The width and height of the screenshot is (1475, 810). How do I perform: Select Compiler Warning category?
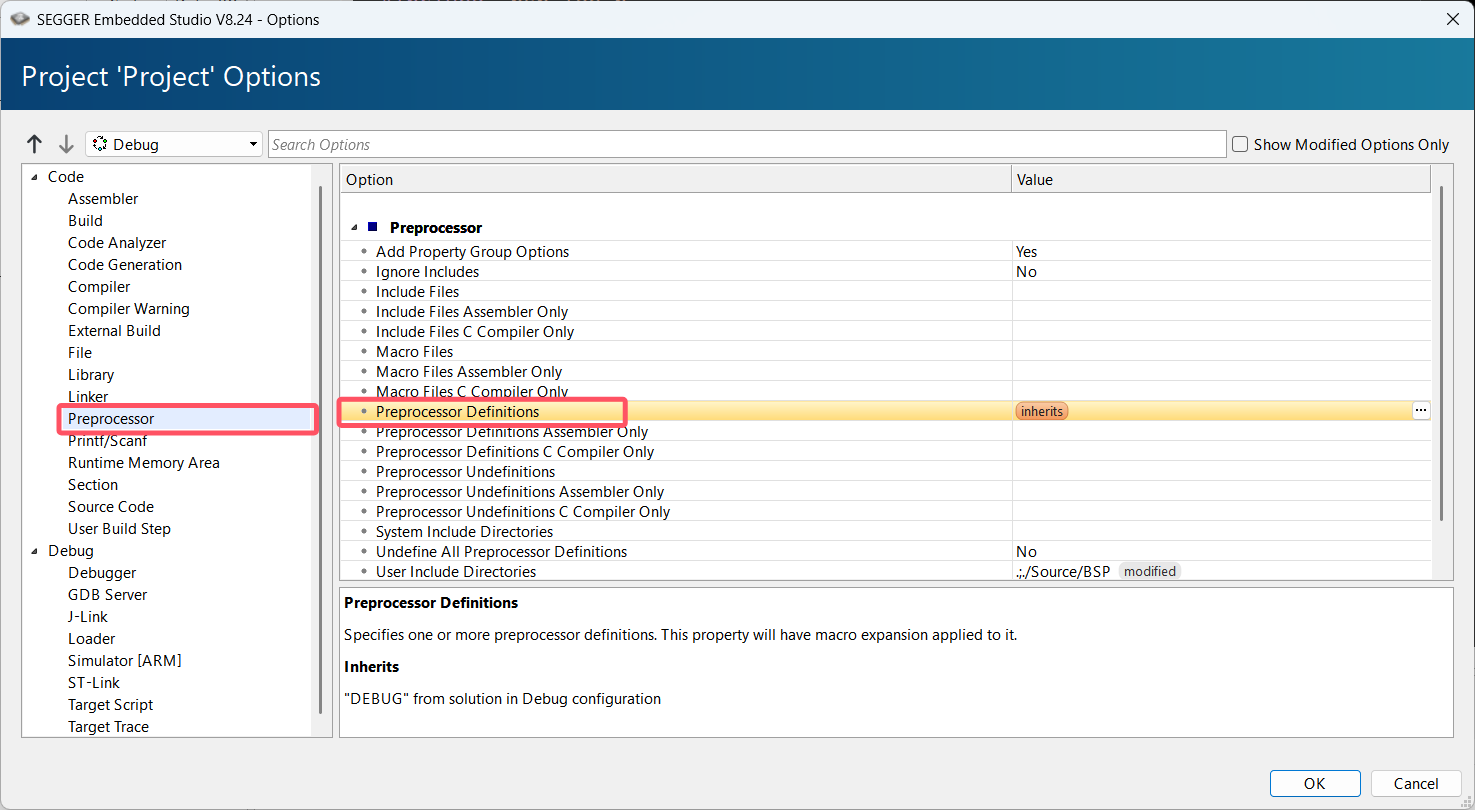[x=129, y=309]
